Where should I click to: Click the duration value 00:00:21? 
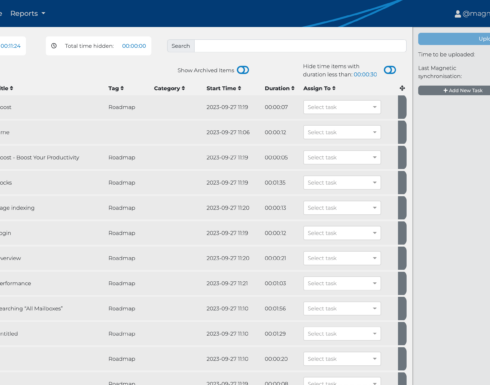pos(275,258)
